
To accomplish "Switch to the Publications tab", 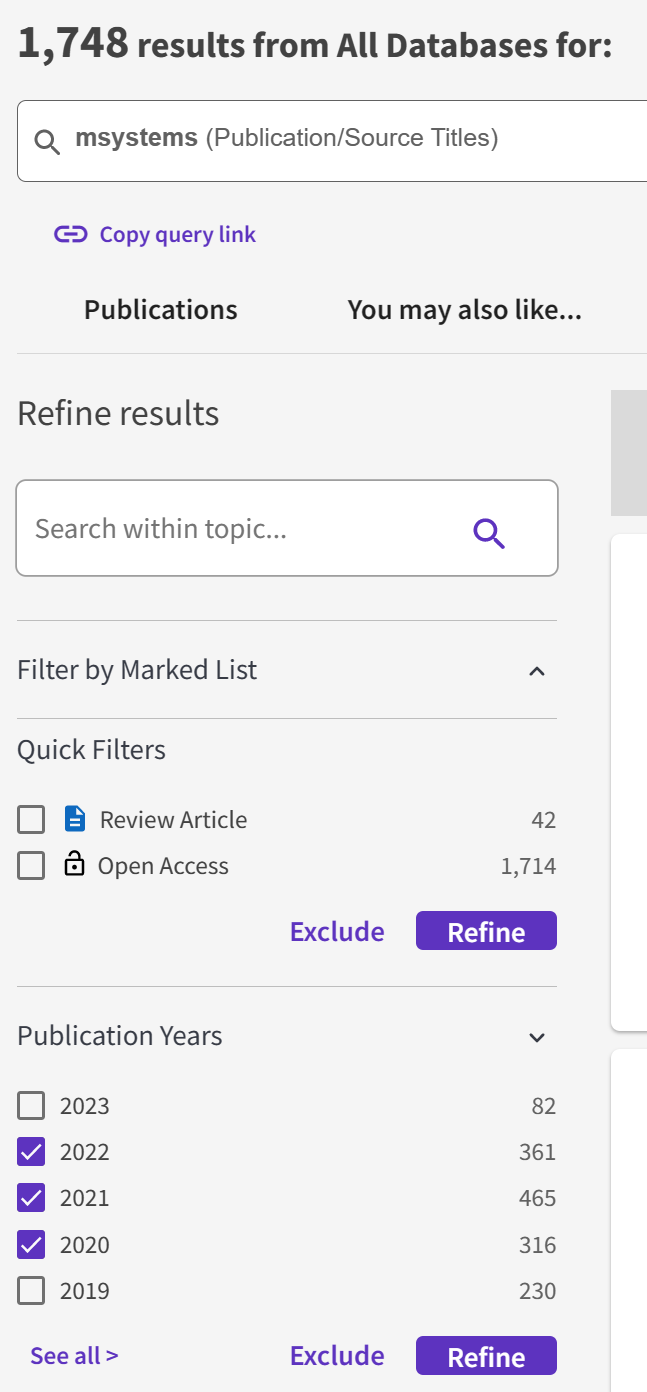I will [161, 310].
